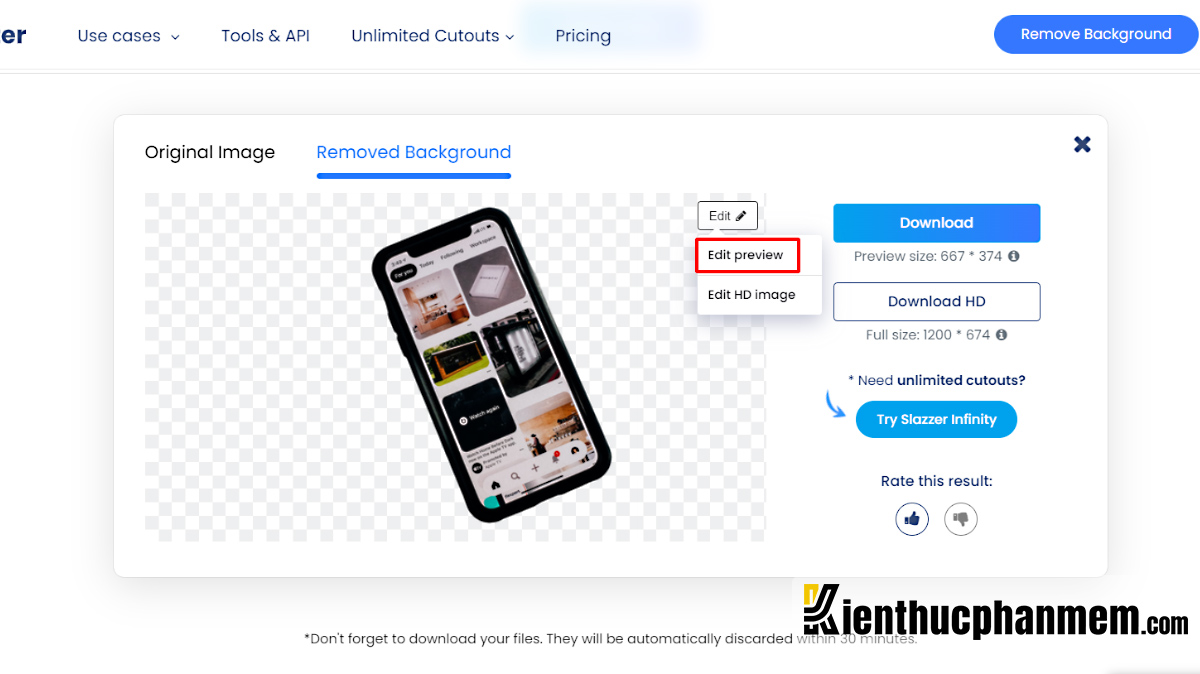1200x674 pixels.
Task: Click info icon beside Full size
Action: 1001,335
